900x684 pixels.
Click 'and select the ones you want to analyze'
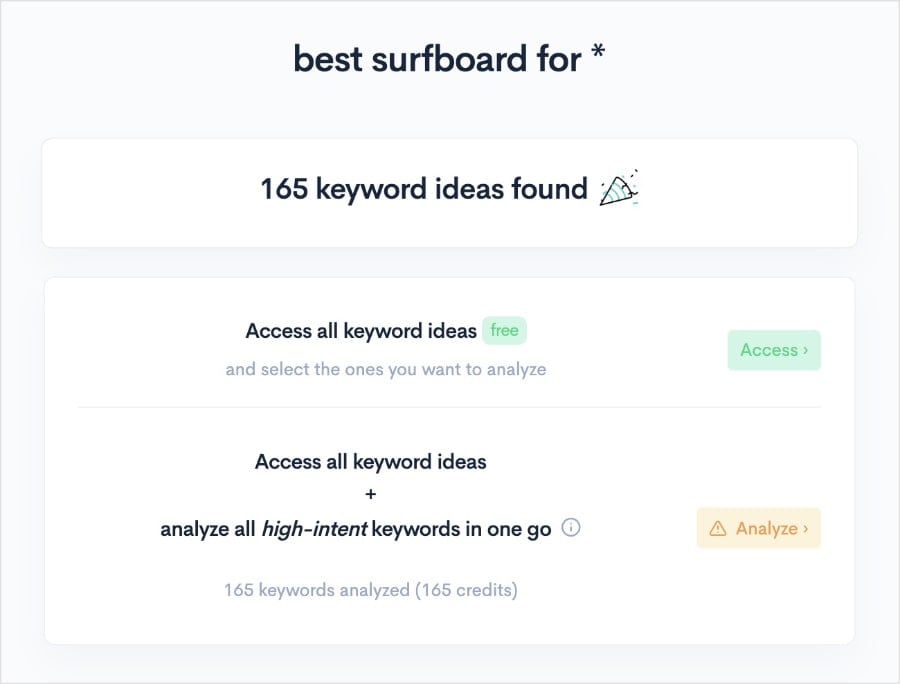click(x=385, y=369)
